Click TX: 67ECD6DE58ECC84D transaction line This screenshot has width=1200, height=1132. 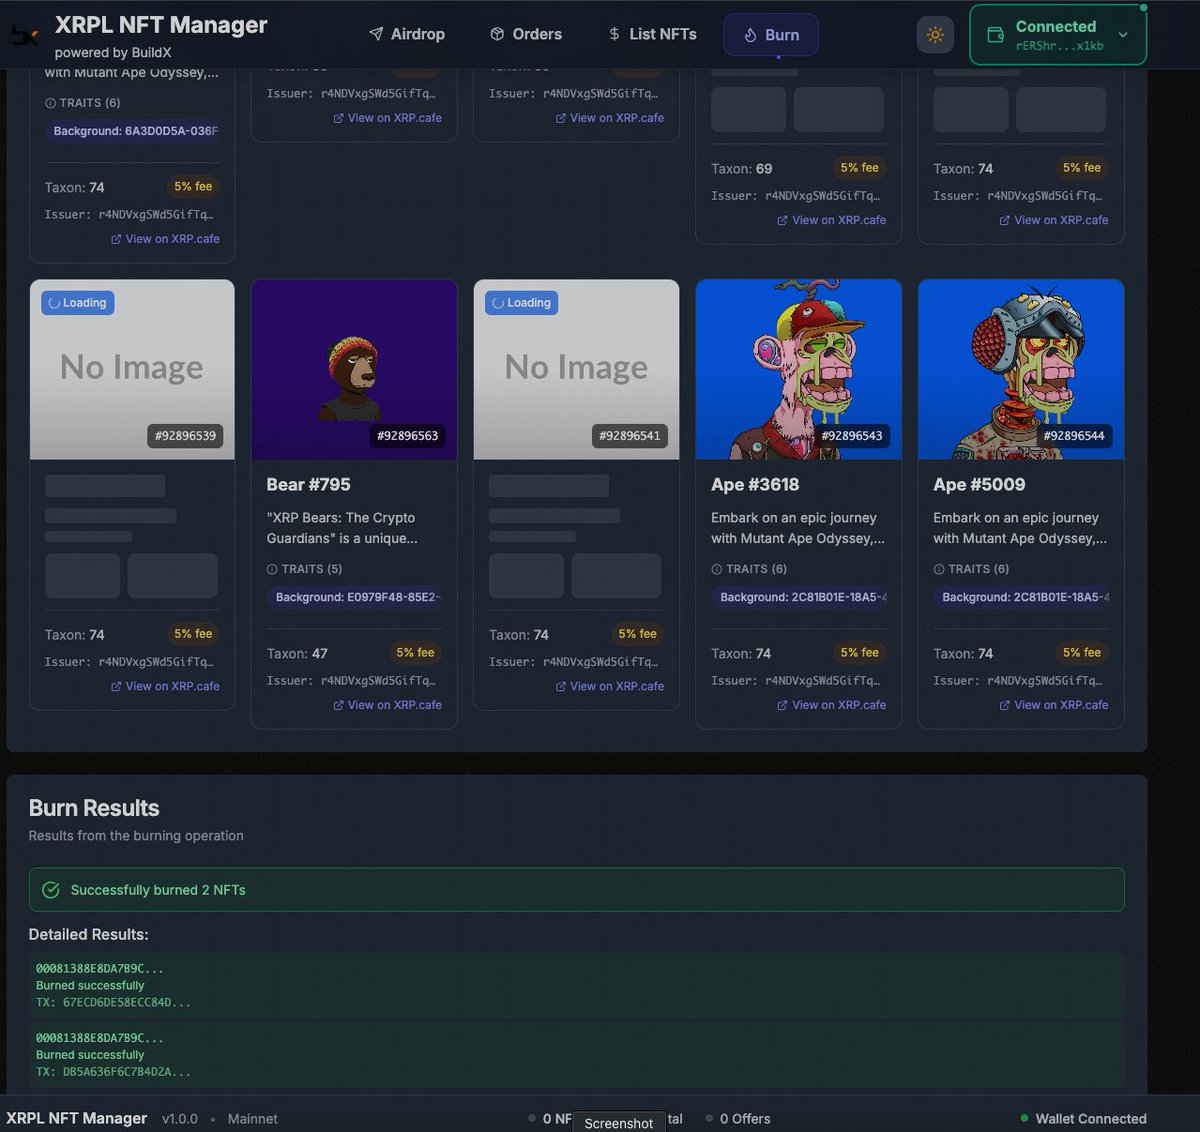pyautogui.click(x=113, y=1002)
